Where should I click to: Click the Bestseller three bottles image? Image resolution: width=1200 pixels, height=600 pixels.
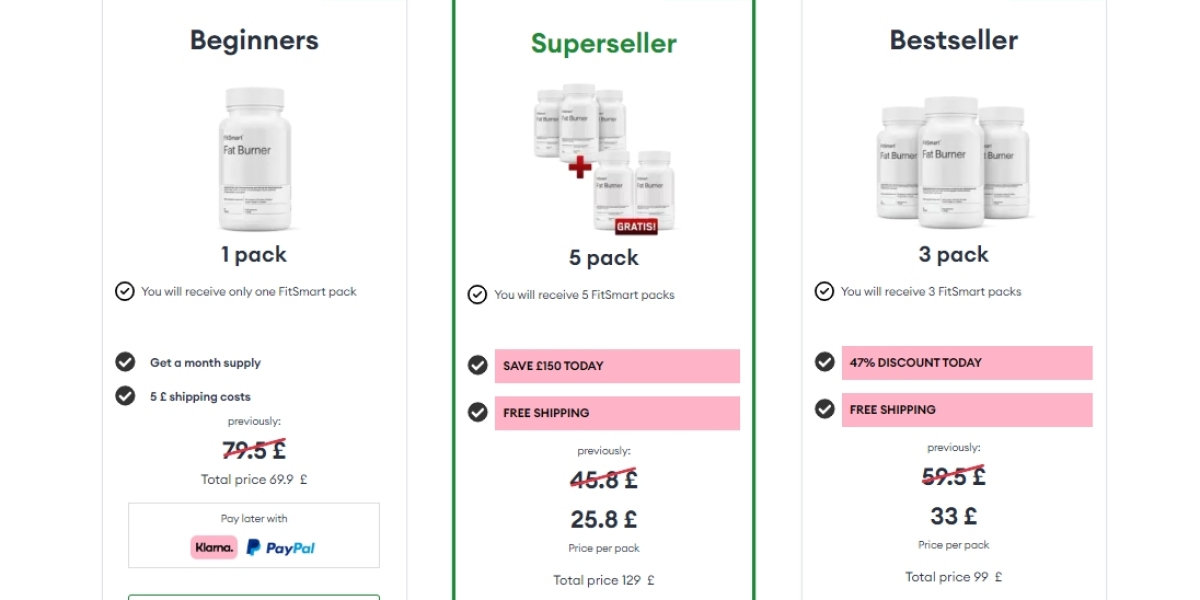click(953, 158)
